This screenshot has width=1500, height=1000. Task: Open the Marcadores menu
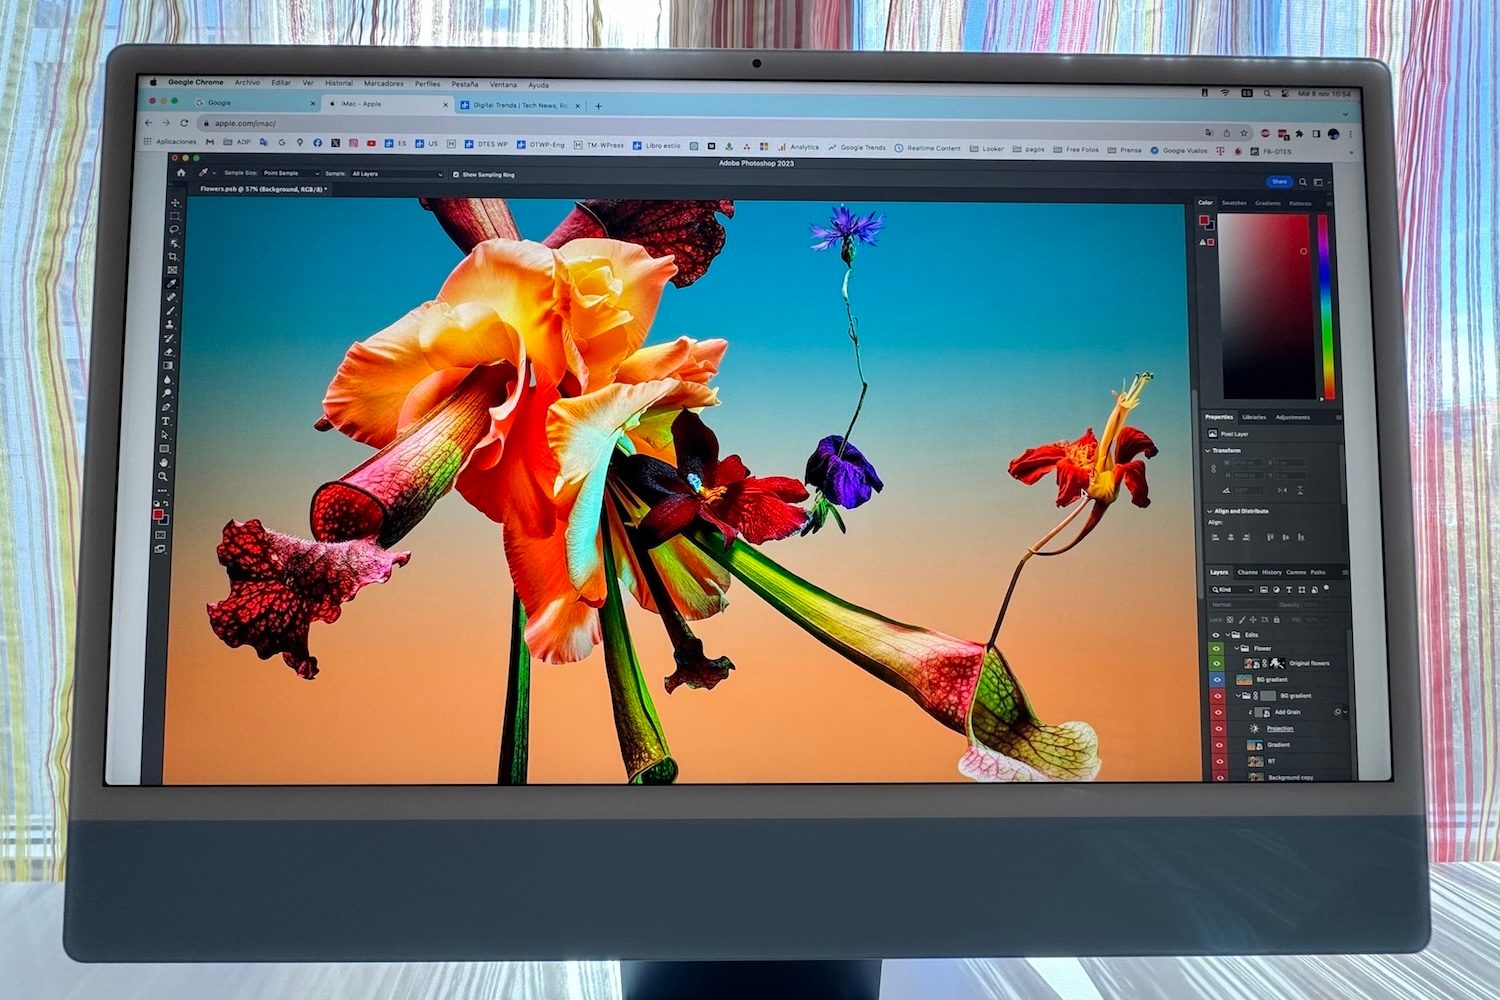385,84
